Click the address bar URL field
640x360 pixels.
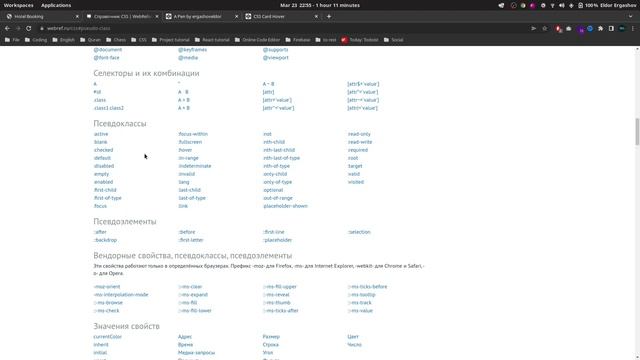282,29
